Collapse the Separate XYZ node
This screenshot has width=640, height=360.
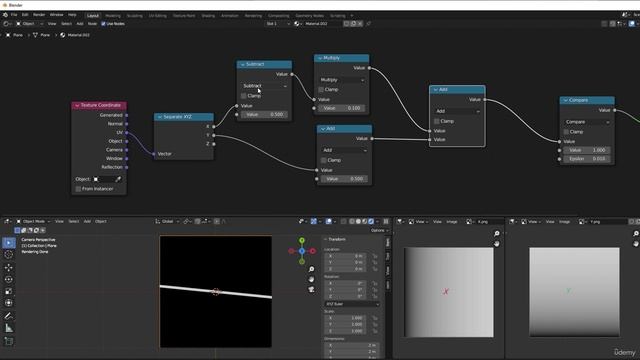coord(160,117)
